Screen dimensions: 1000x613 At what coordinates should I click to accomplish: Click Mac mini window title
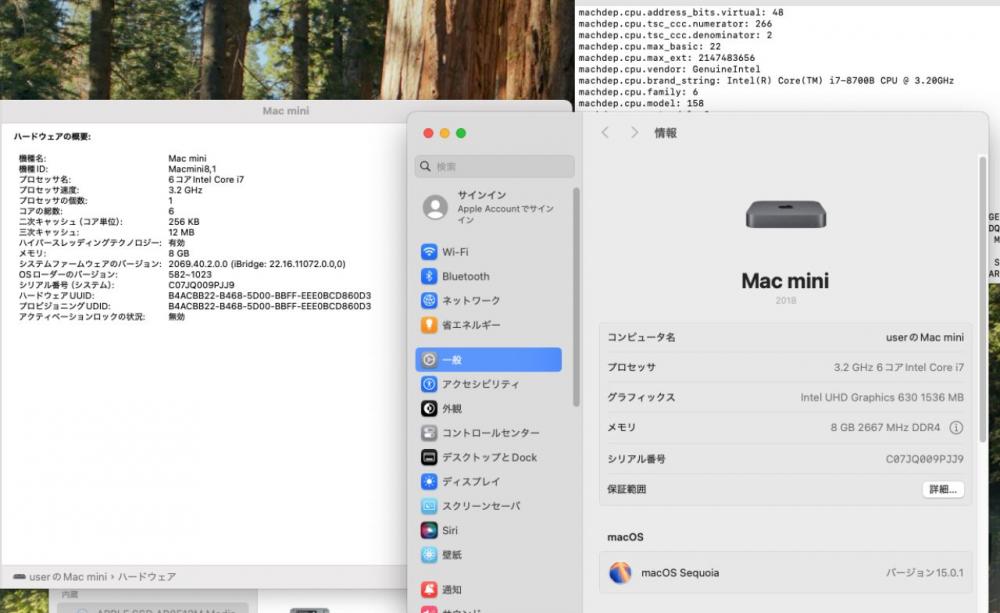(x=286, y=111)
